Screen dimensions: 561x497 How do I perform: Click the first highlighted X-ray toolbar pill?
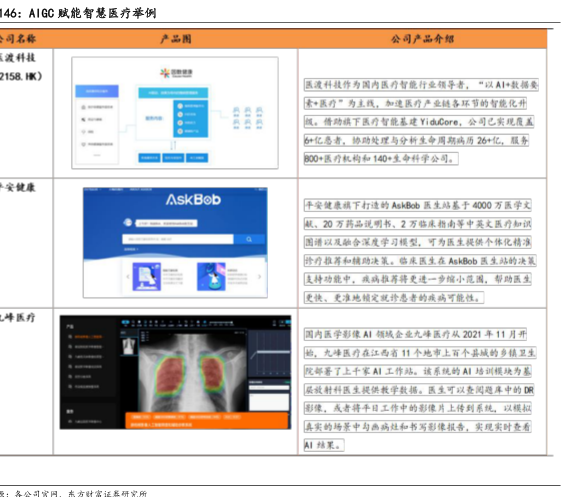[x=125, y=322]
